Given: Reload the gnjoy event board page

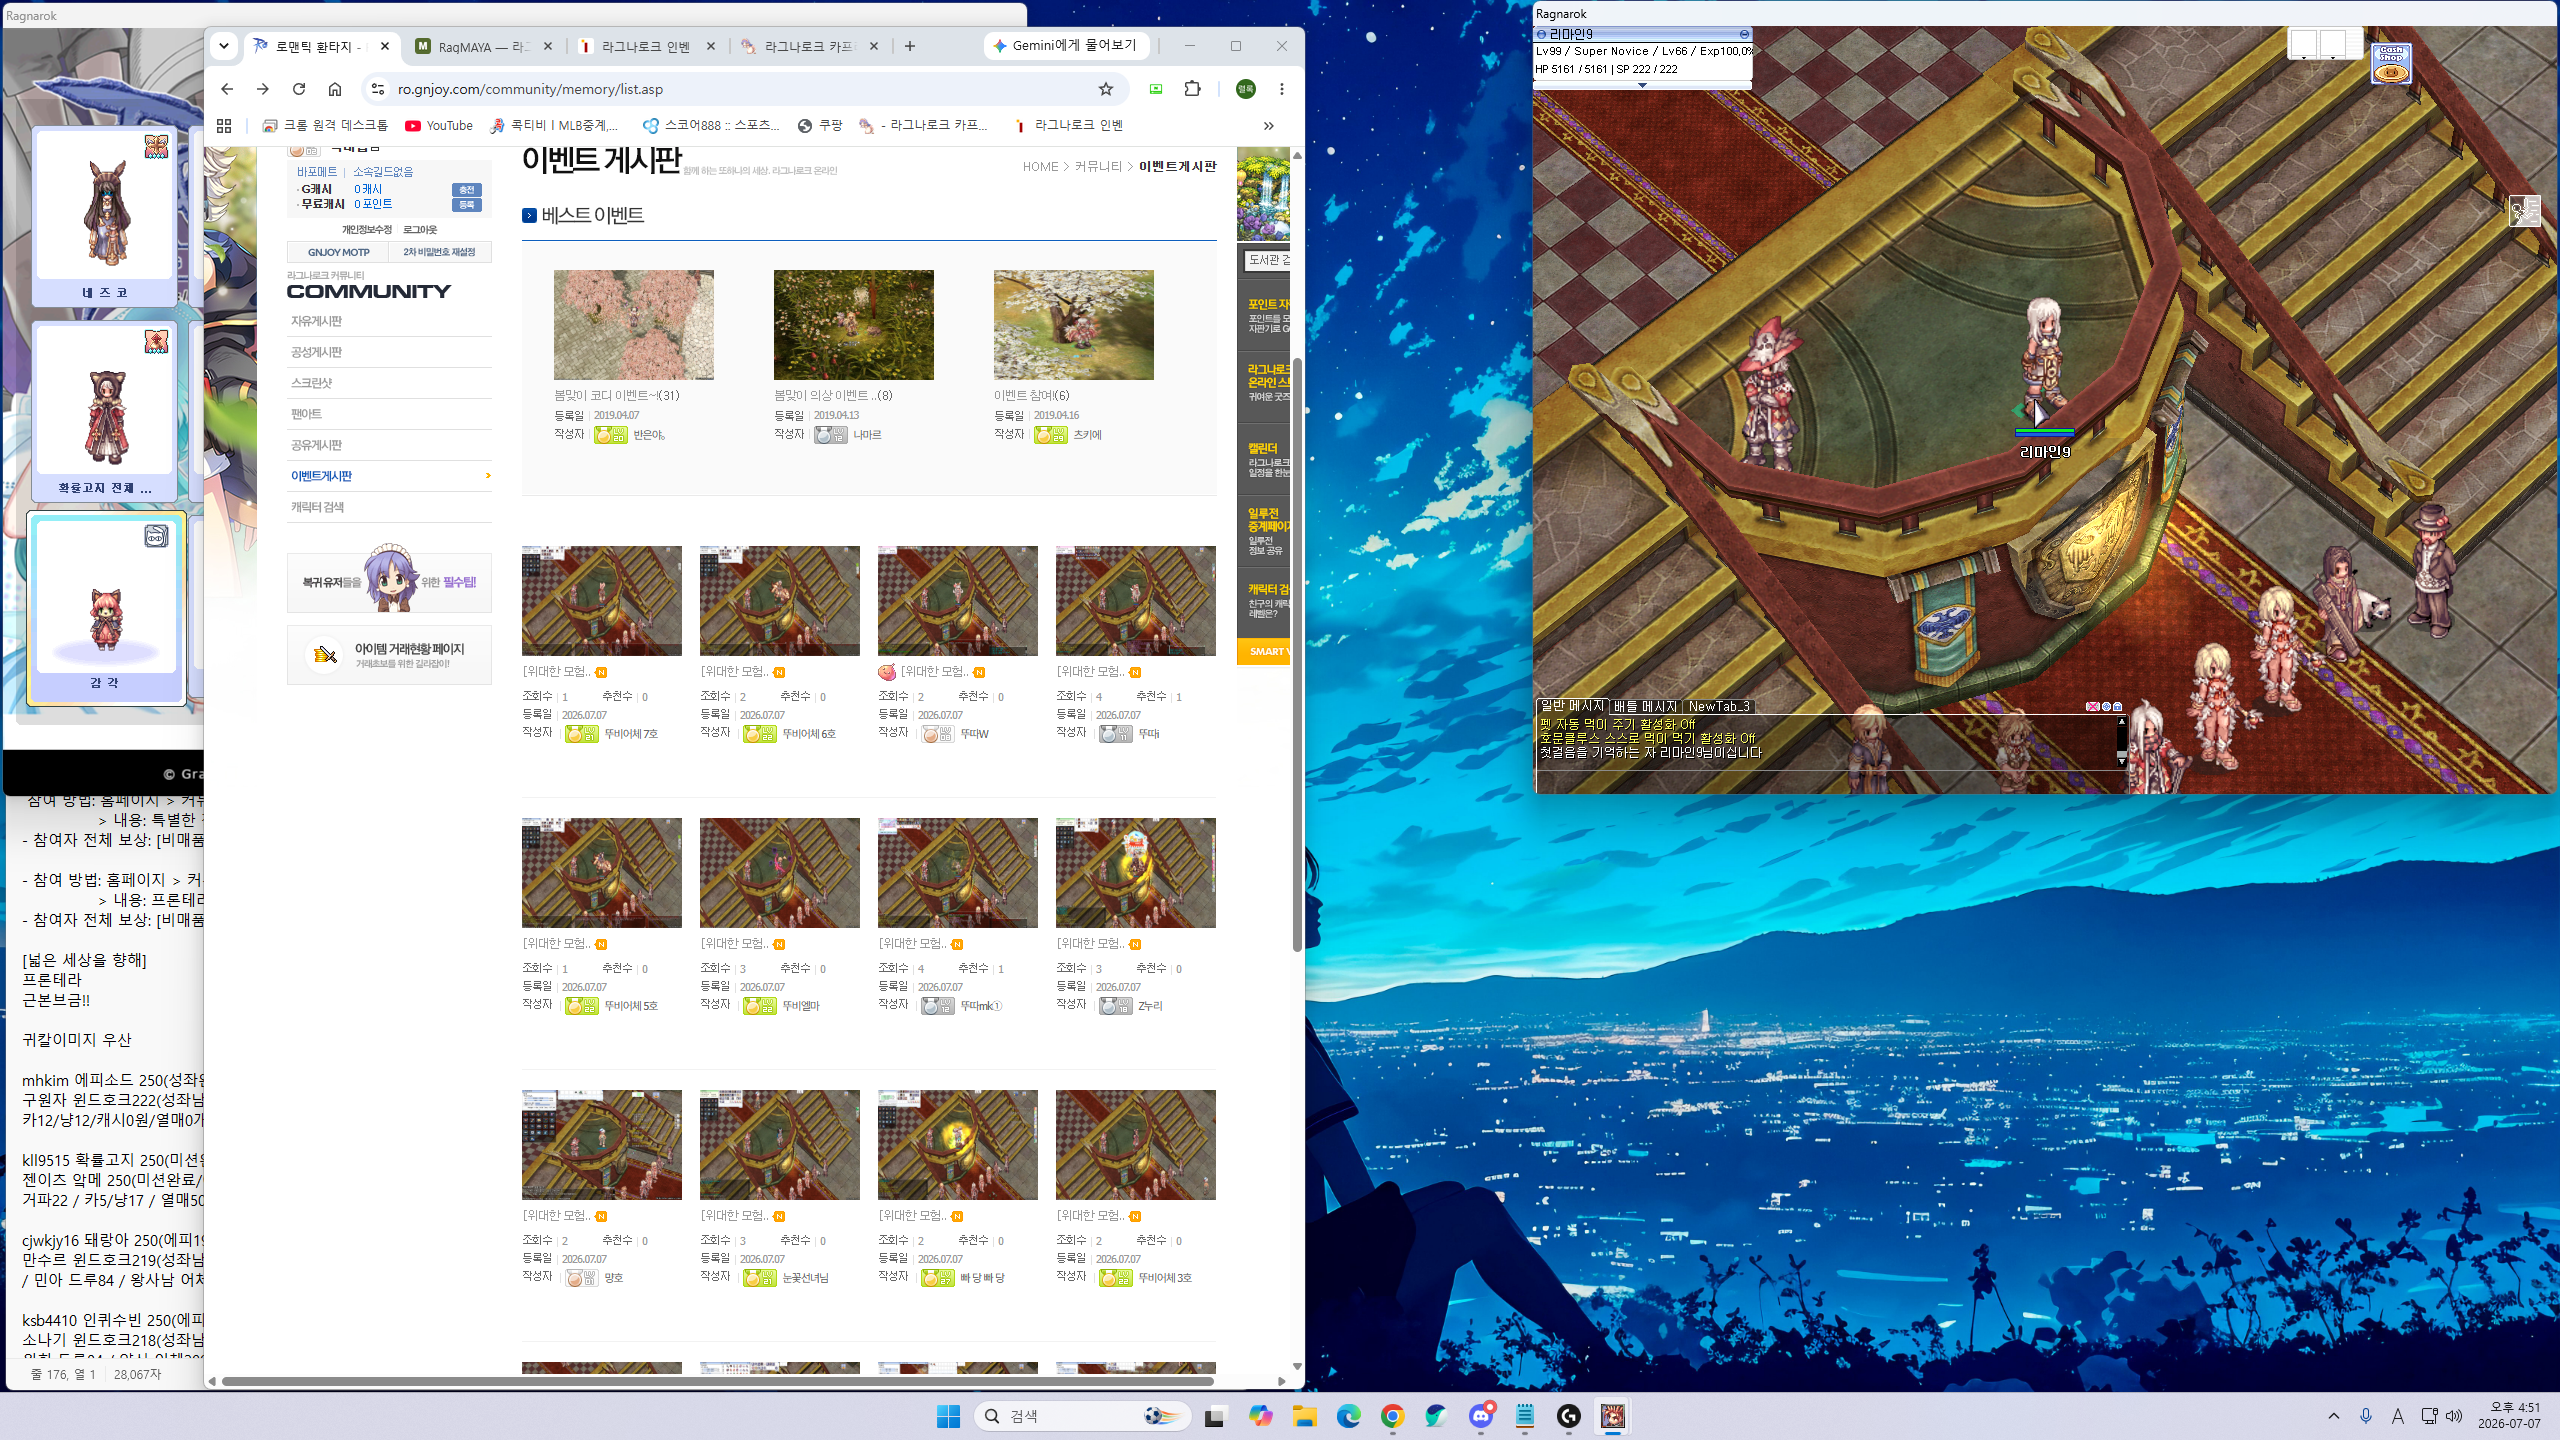Looking at the screenshot, I should pos(299,89).
